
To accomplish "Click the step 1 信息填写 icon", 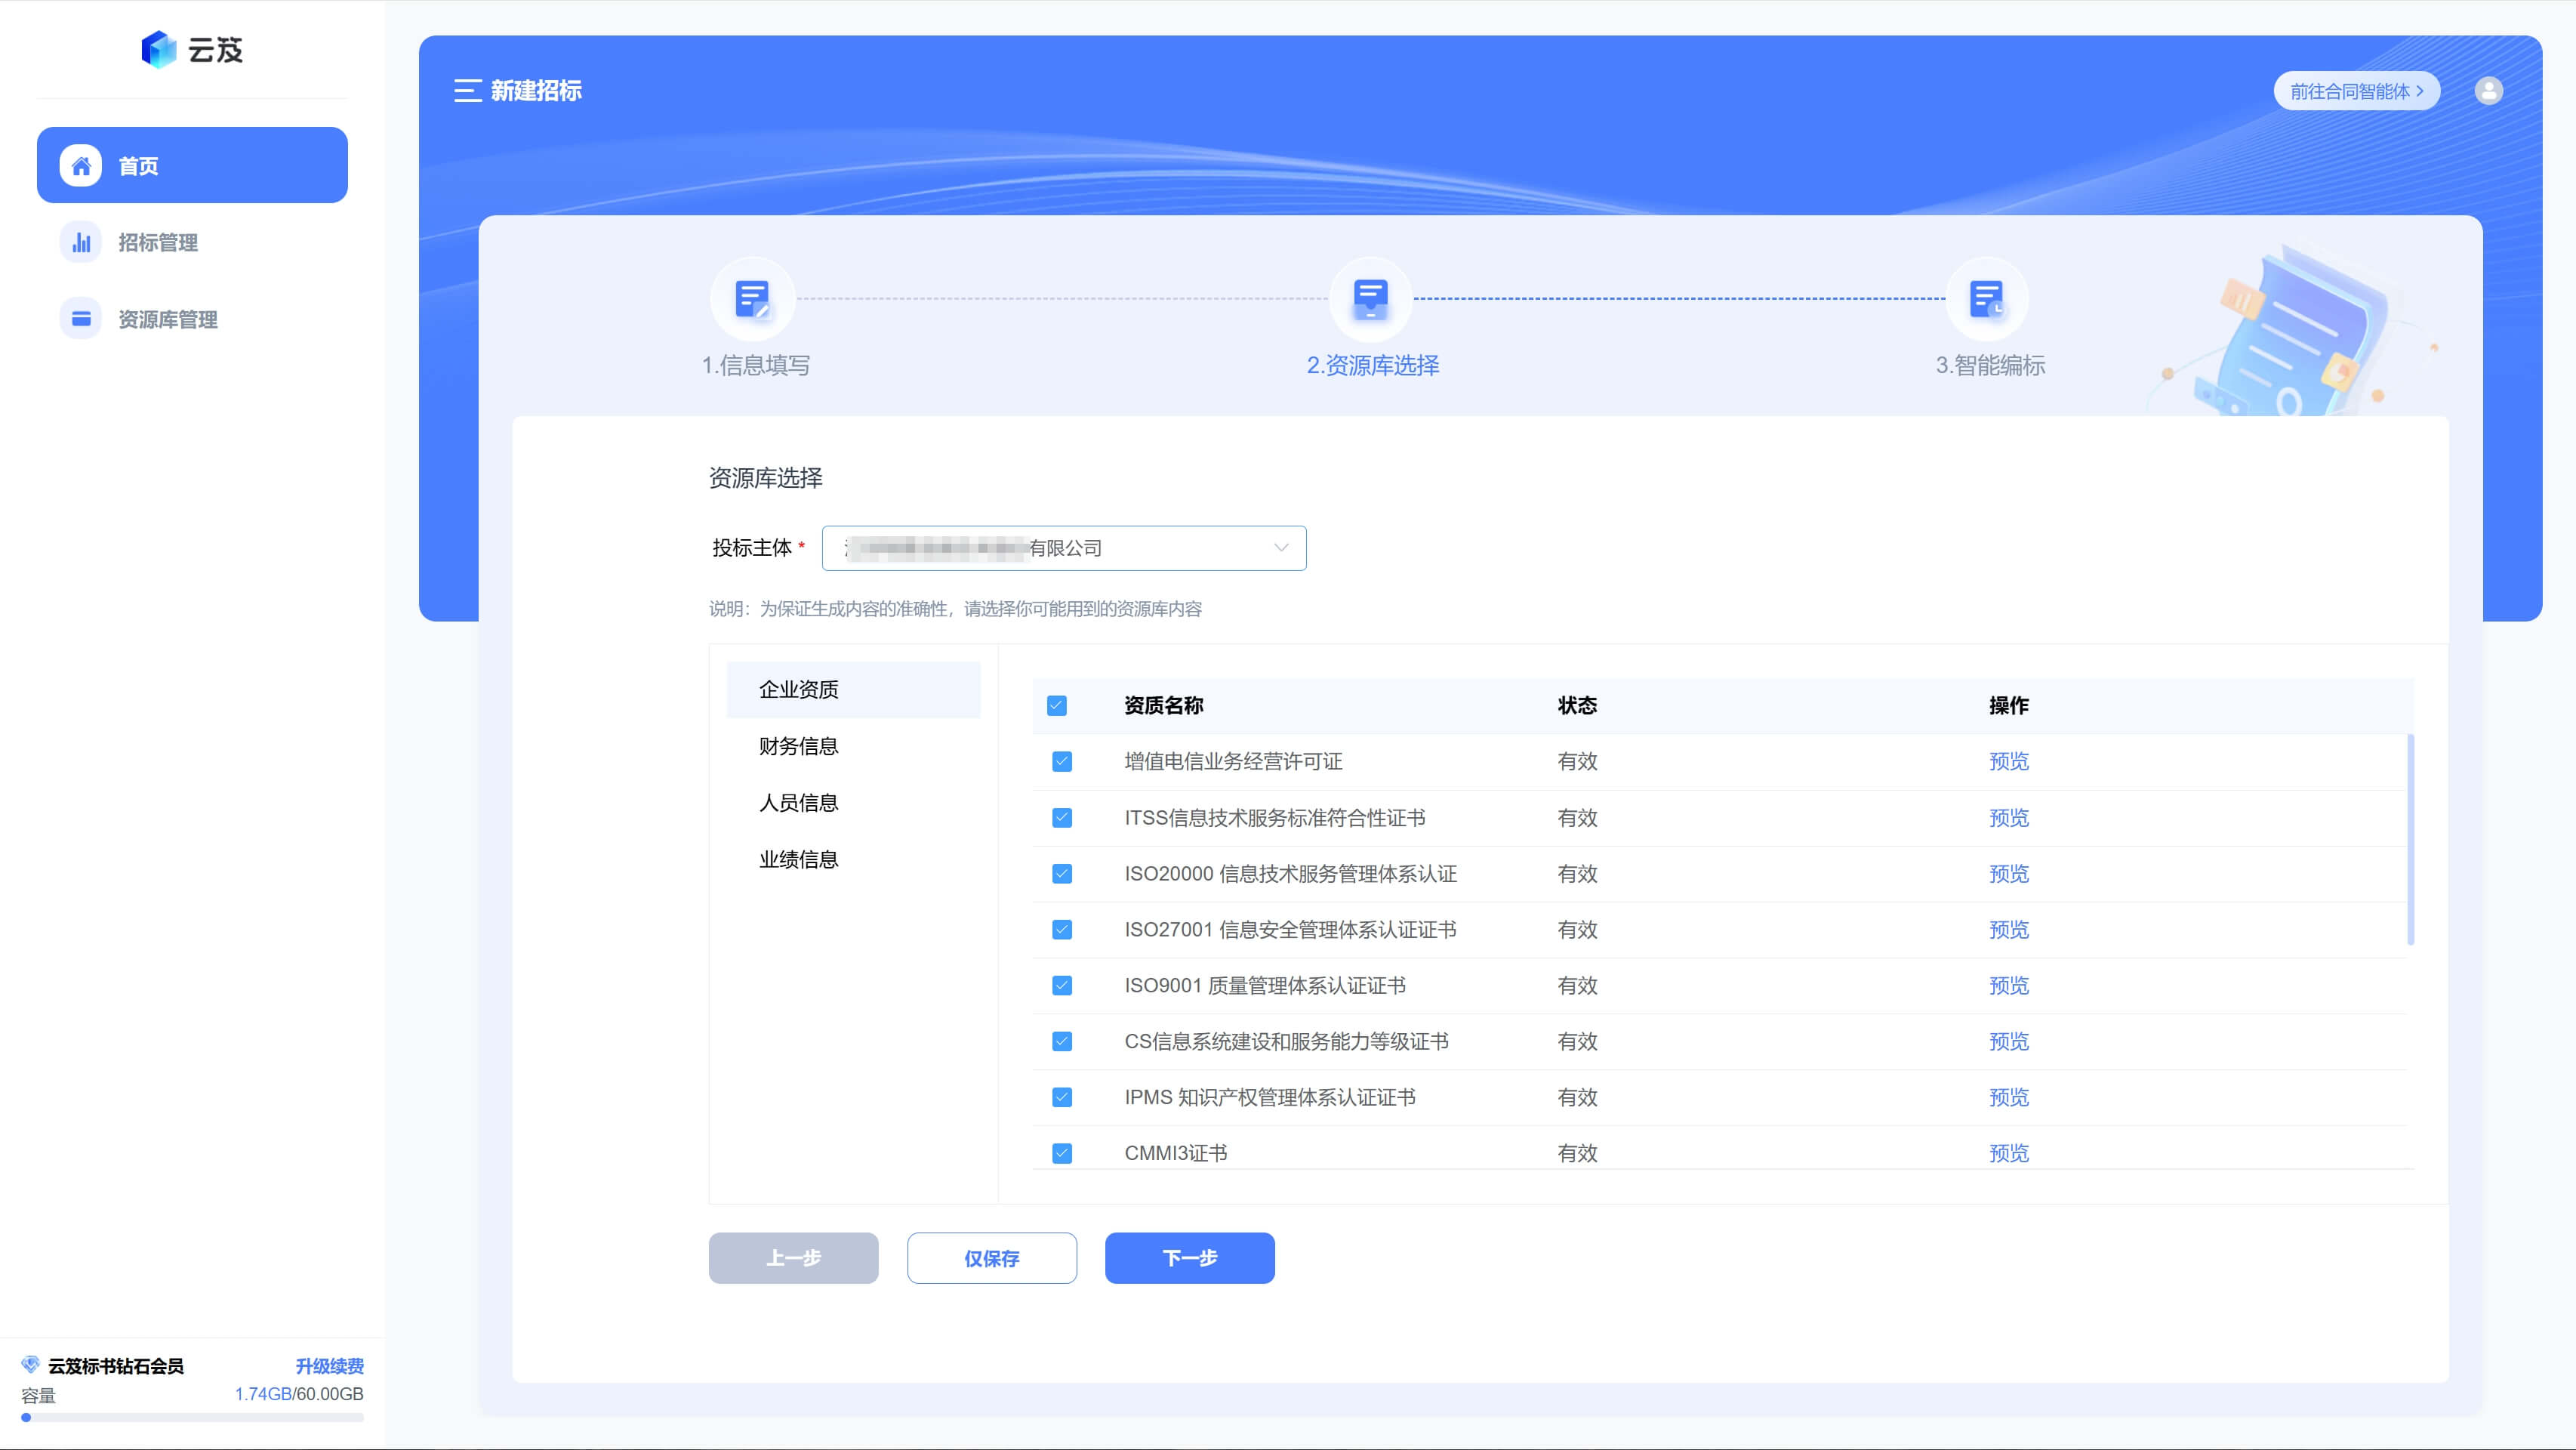I will pyautogui.click(x=752, y=299).
